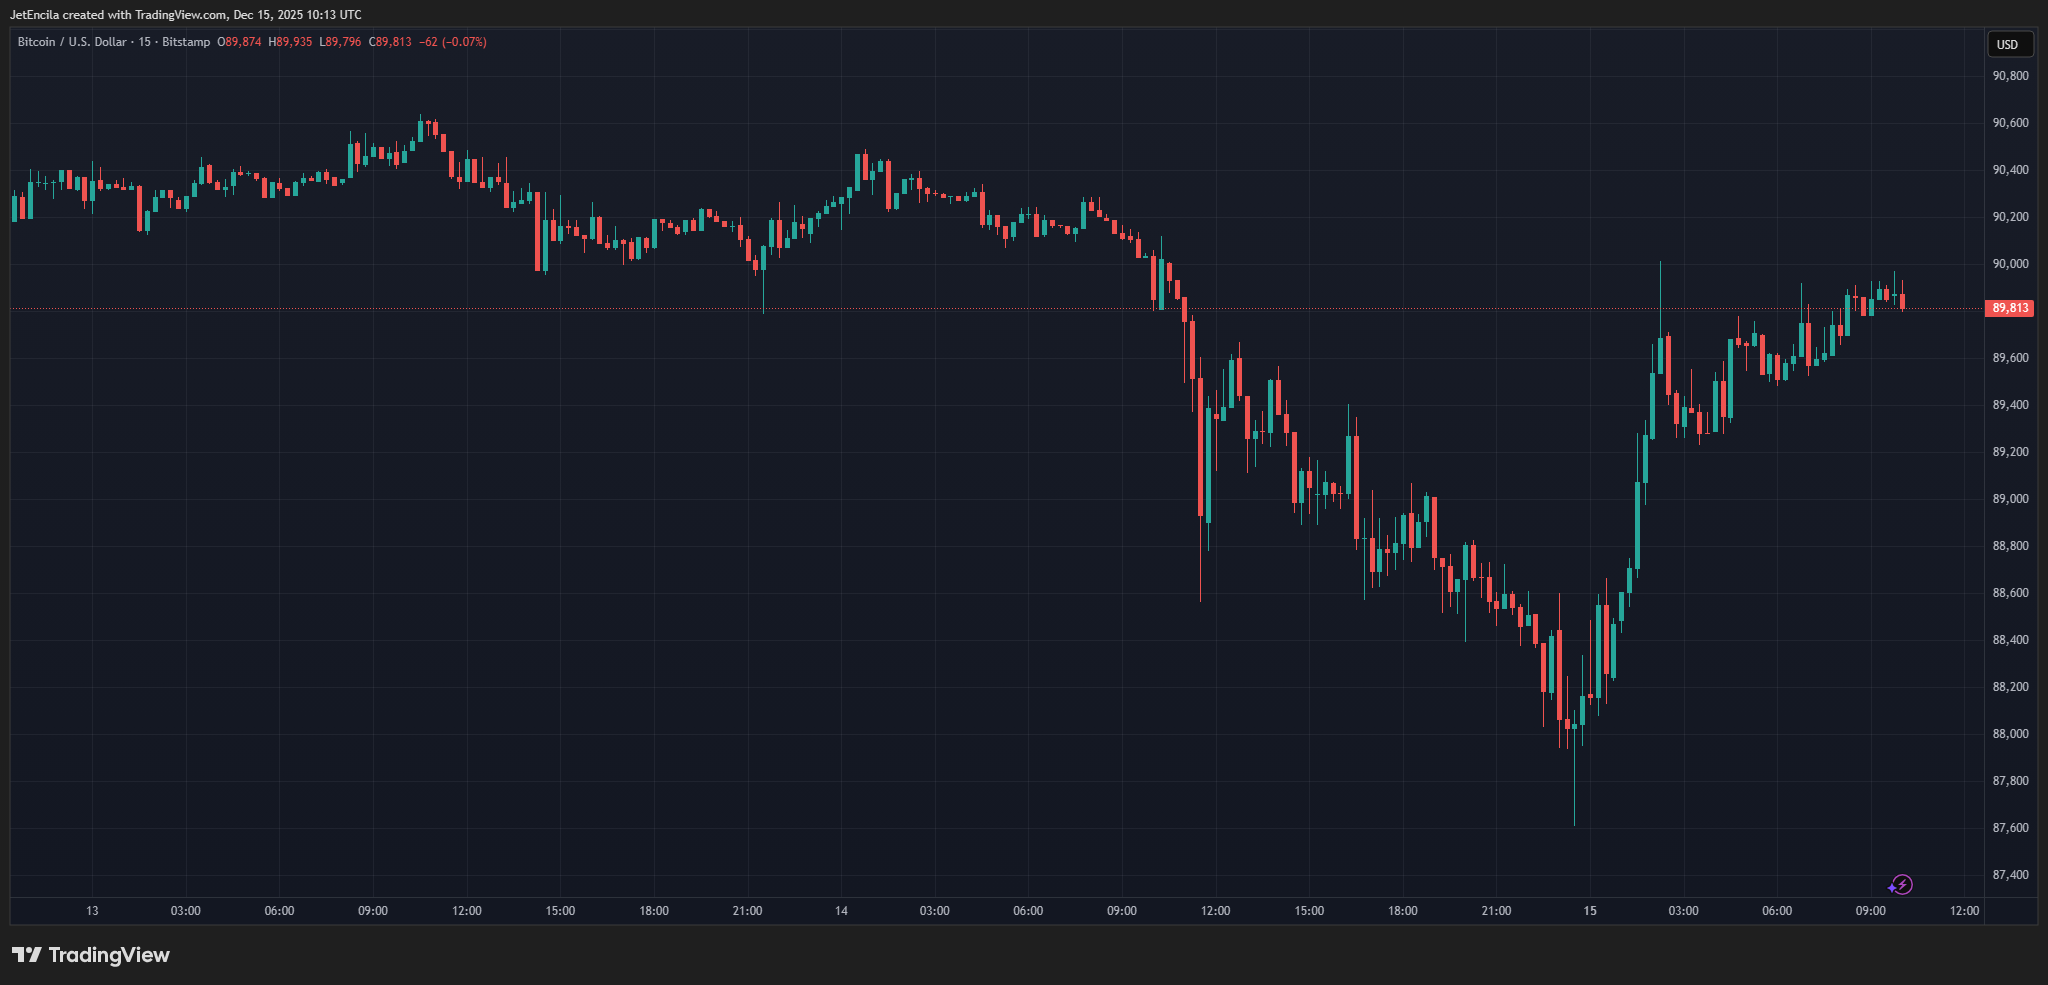Select the 14 date marker on time axis
Image resolution: width=2048 pixels, height=985 pixels.
(x=841, y=911)
